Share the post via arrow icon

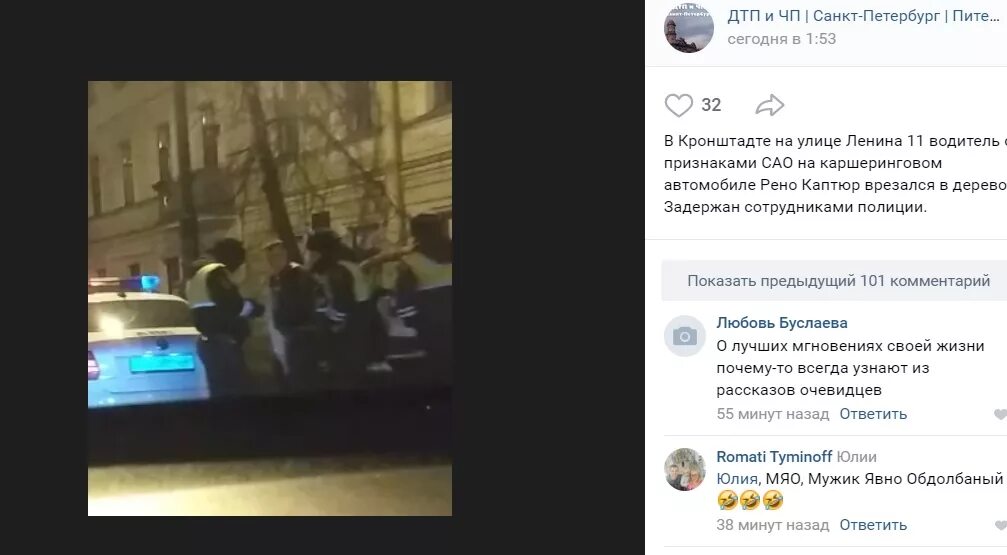point(769,105)
